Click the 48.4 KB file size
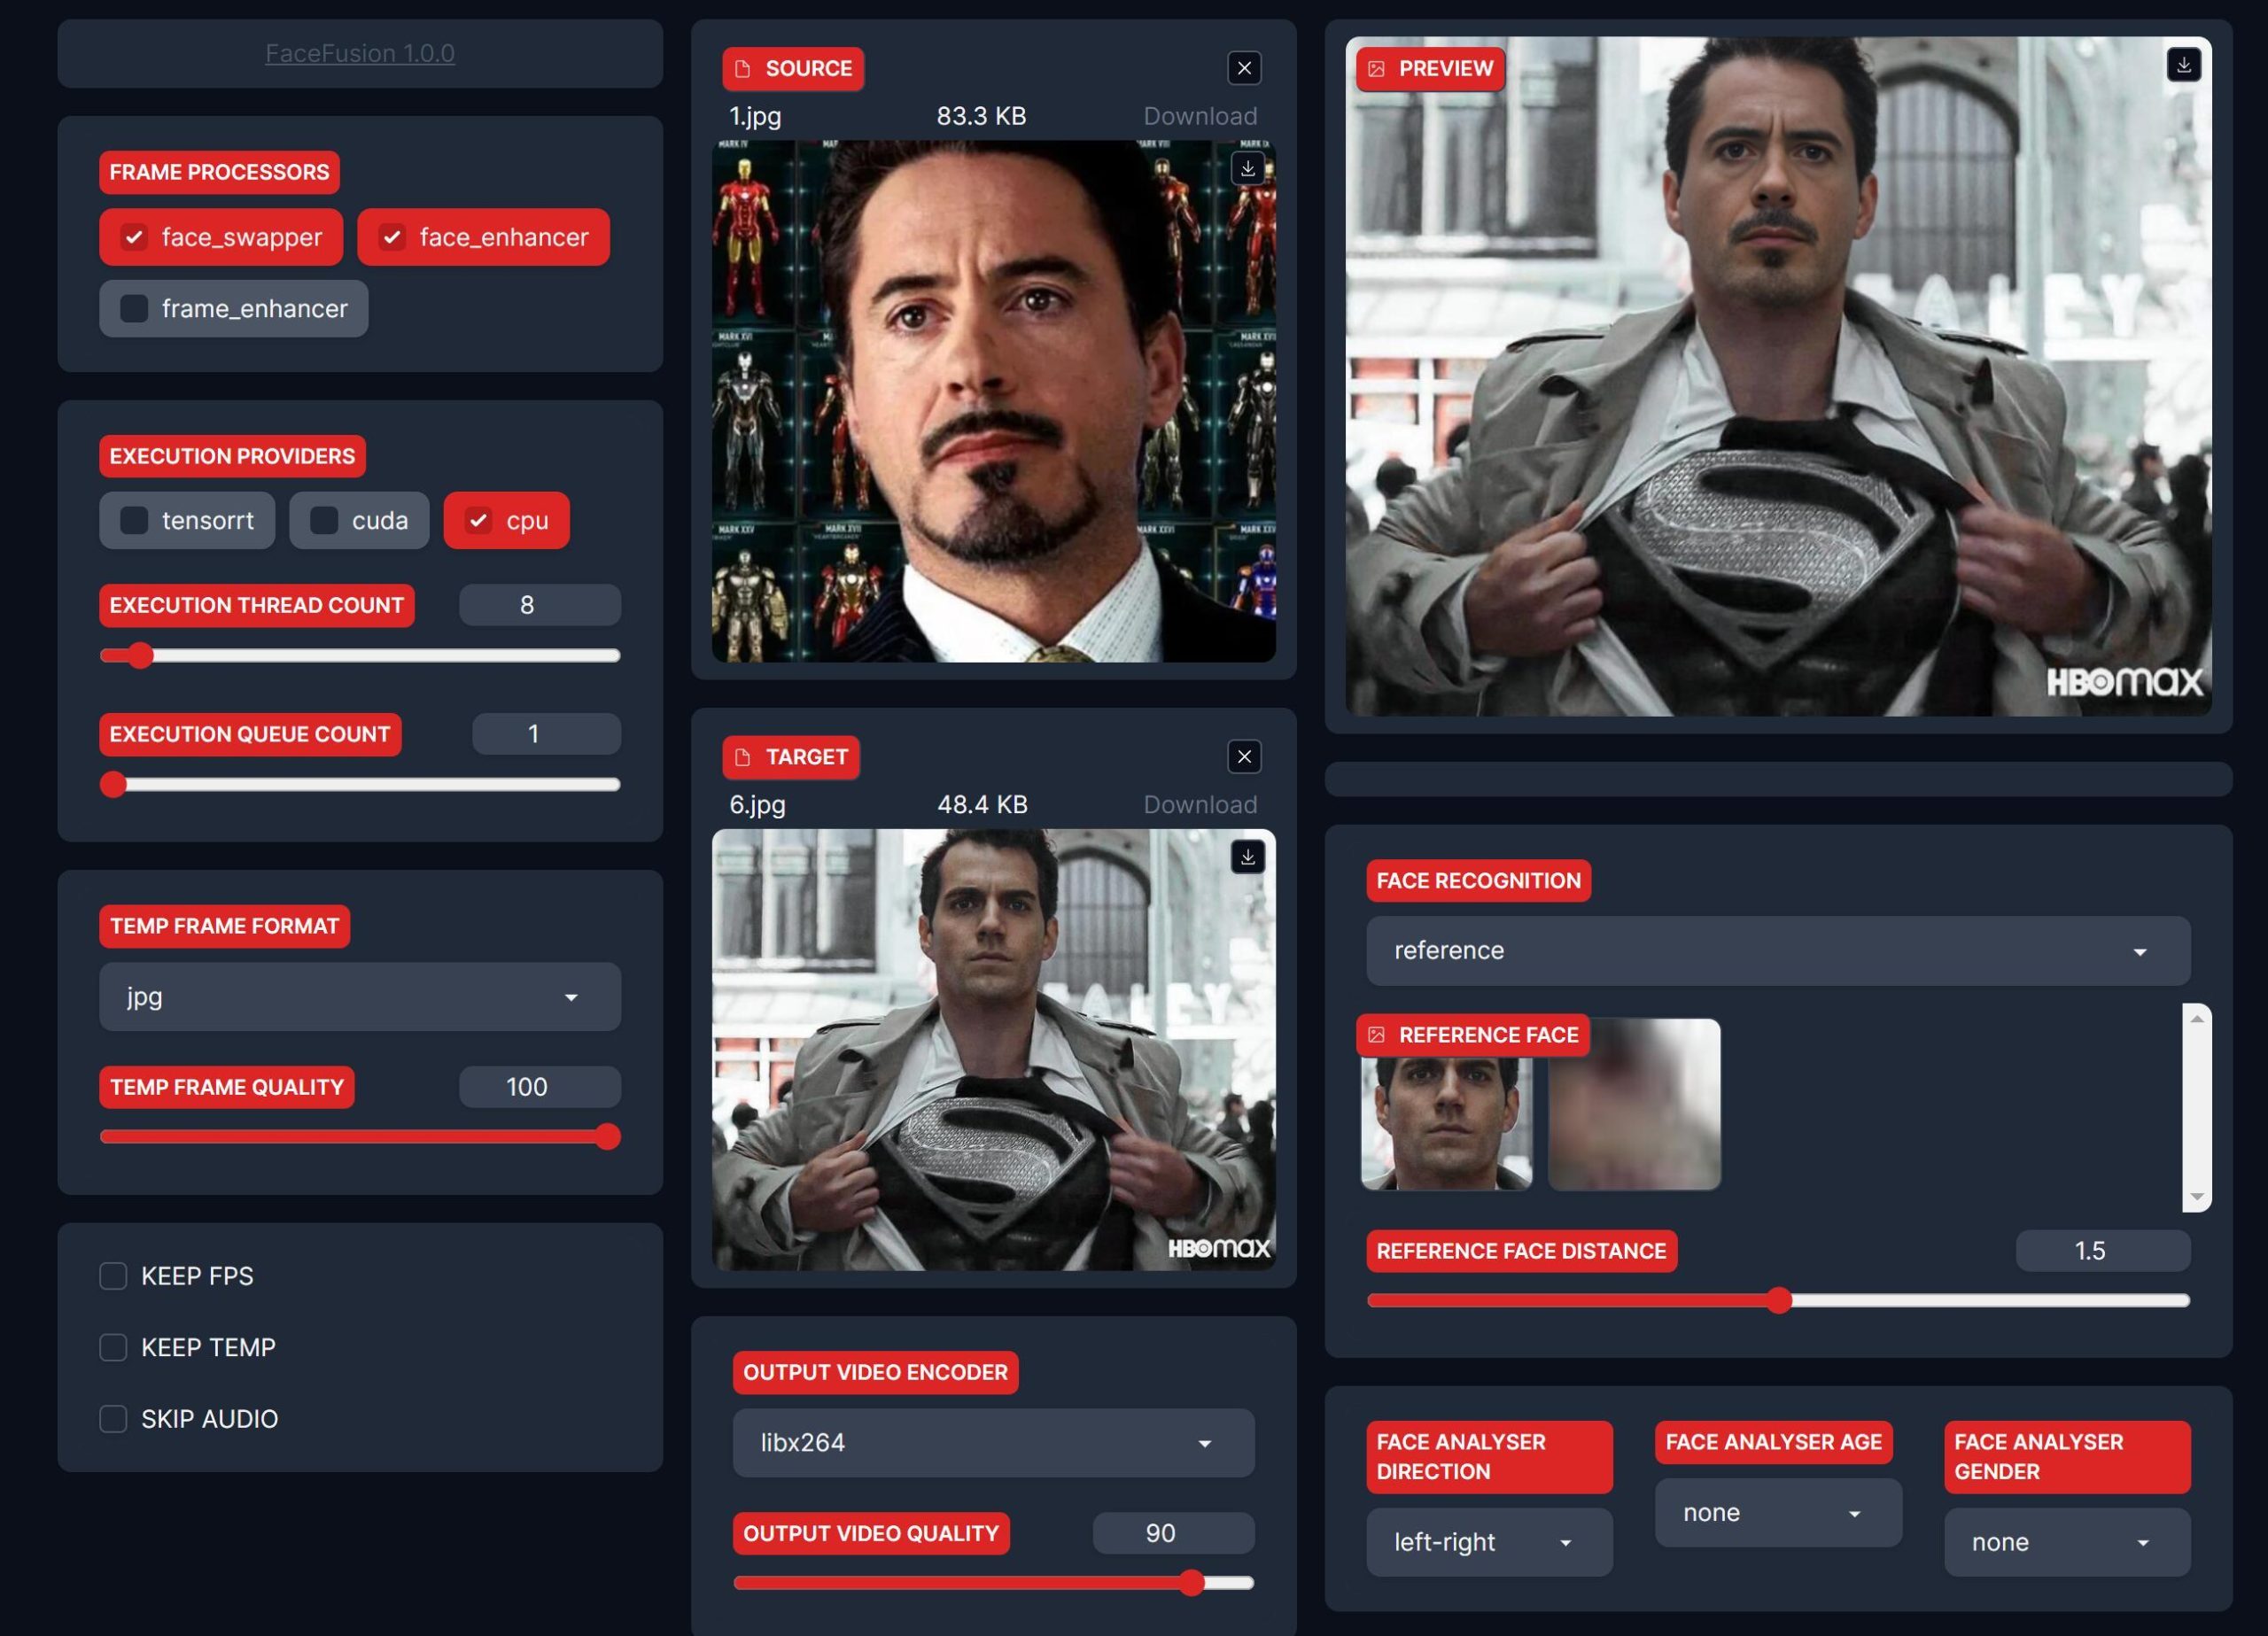 982,805
